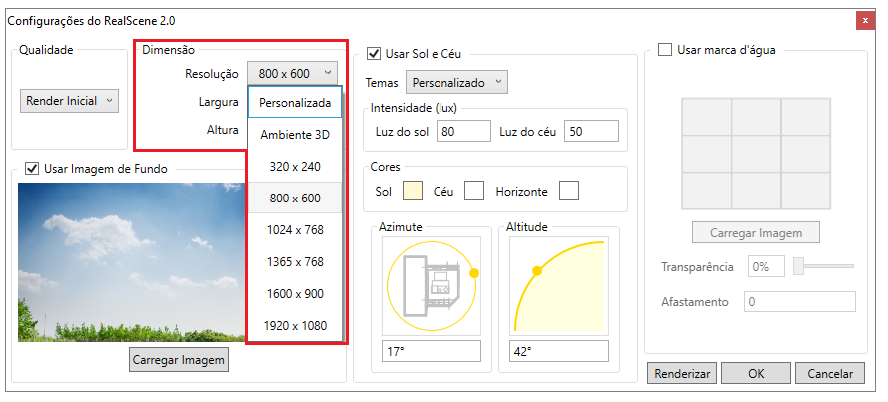Confirm with the OK button
Screen dimensions: 888x402
click(756, 374)
